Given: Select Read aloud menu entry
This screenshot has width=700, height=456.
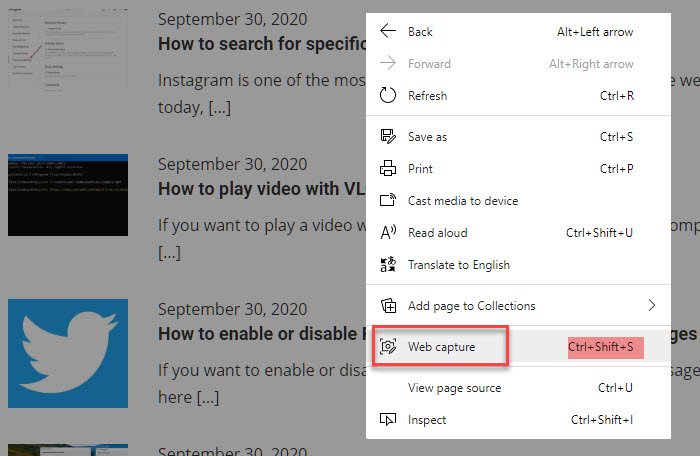Looking at the screenshot, I should tap(437, 233).
